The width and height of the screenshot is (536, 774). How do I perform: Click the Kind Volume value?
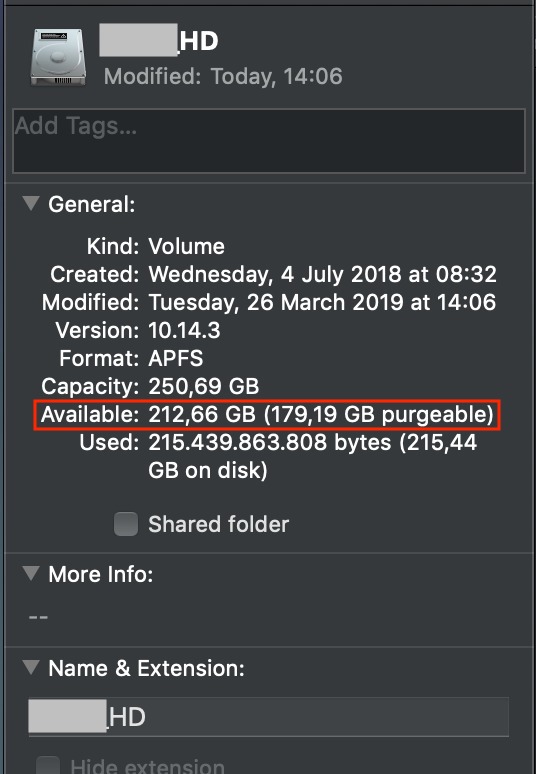pos(187,246)
